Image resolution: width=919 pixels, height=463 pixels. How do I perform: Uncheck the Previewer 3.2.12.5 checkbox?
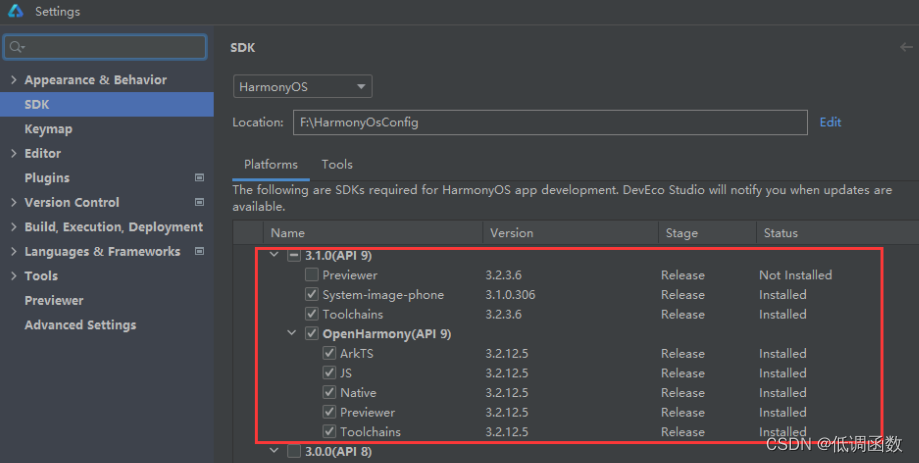click(329, 412)
